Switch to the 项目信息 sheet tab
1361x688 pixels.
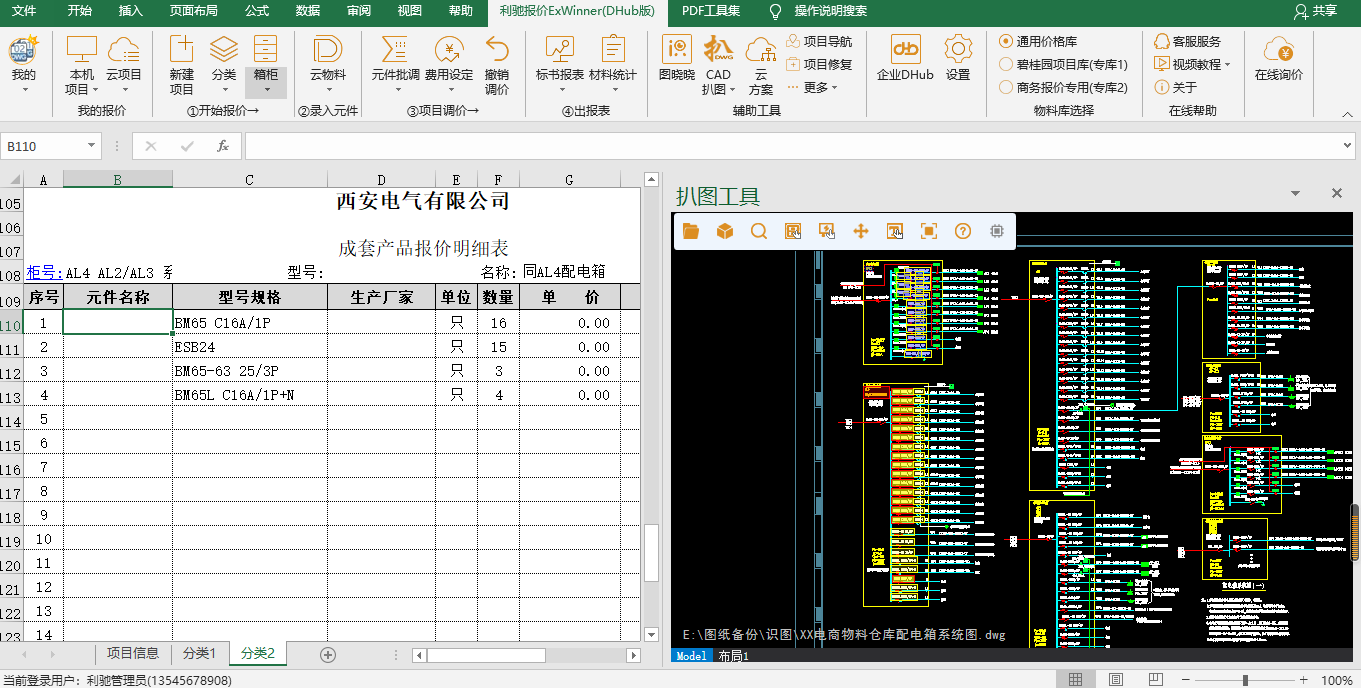pyautogui.click(x=133, y=653)
